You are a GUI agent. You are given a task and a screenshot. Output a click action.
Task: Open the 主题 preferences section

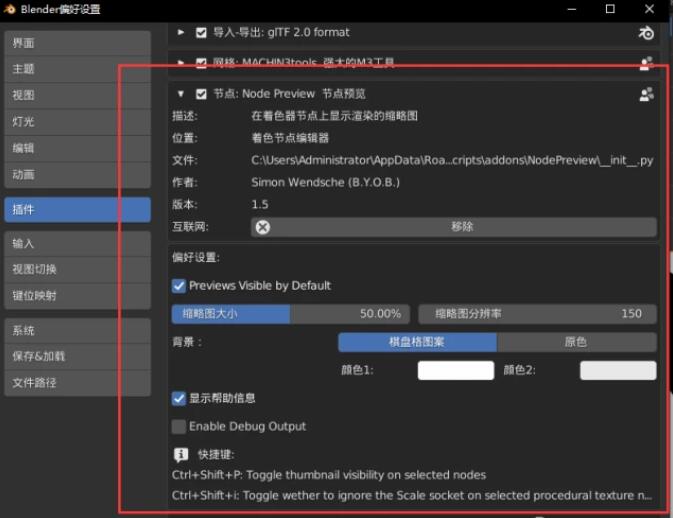tap(78, 69)
